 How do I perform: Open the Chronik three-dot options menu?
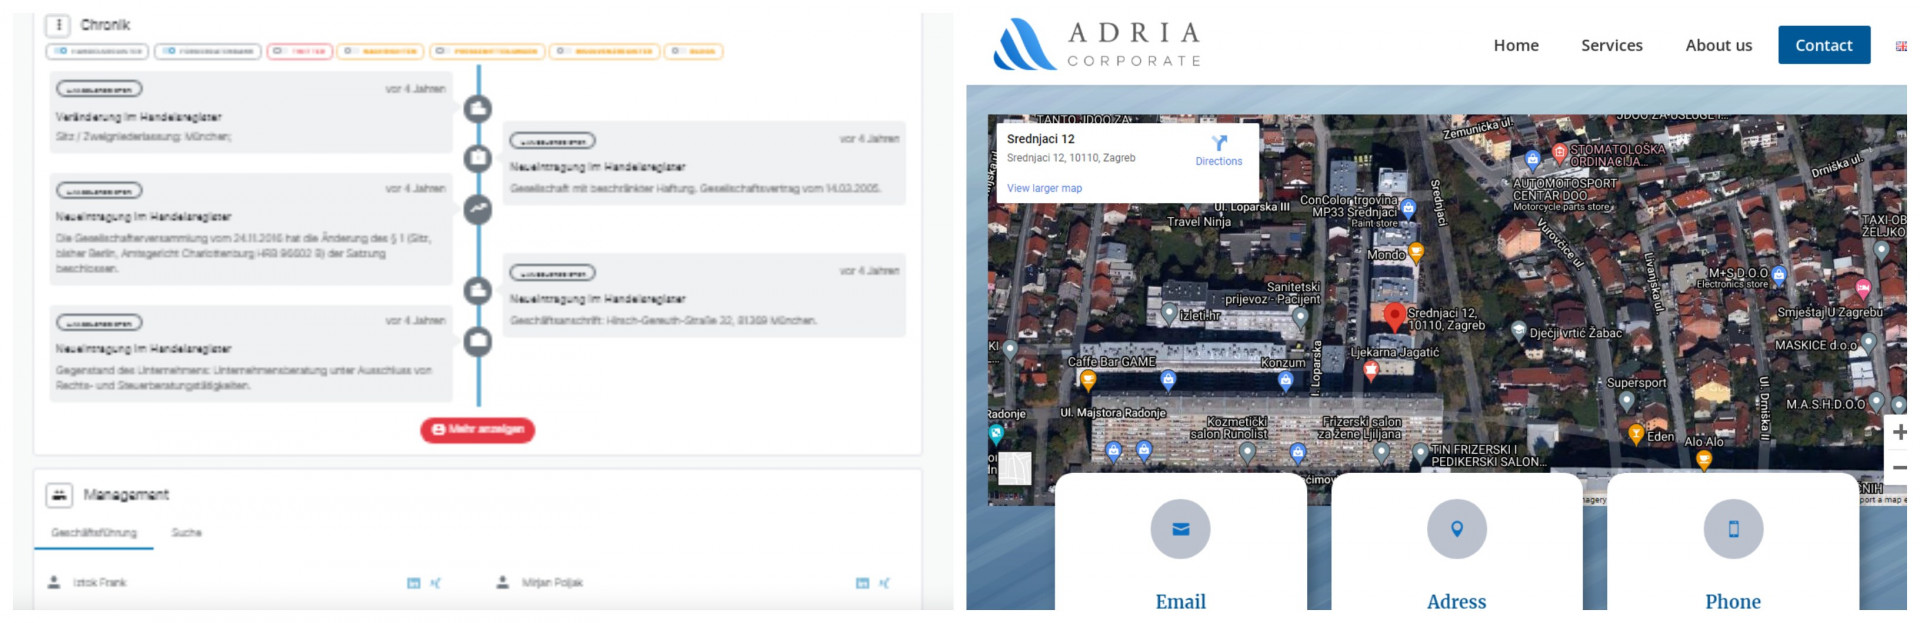[58, 25]
